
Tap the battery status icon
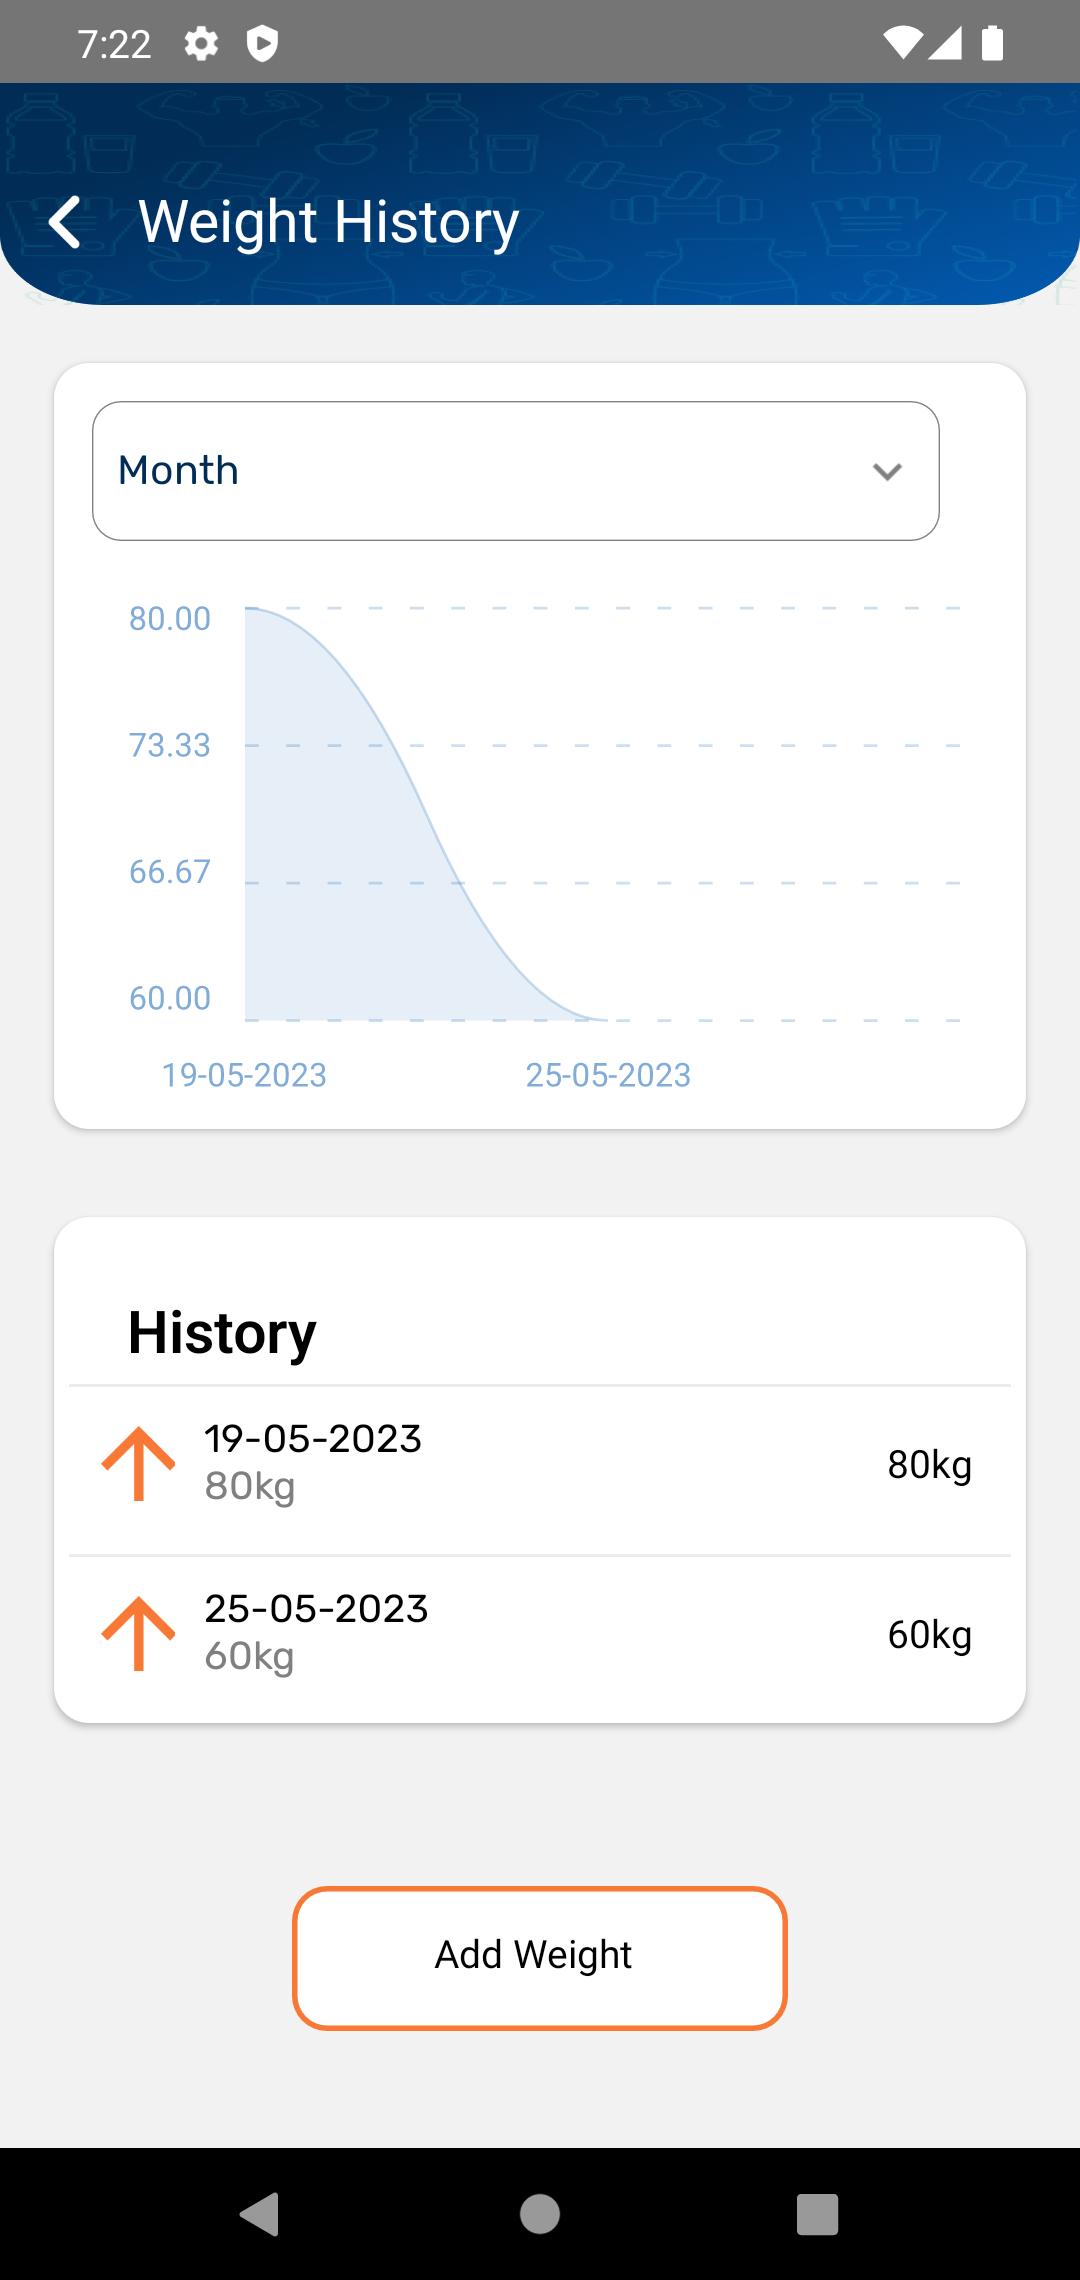click(x=992, y=43)
